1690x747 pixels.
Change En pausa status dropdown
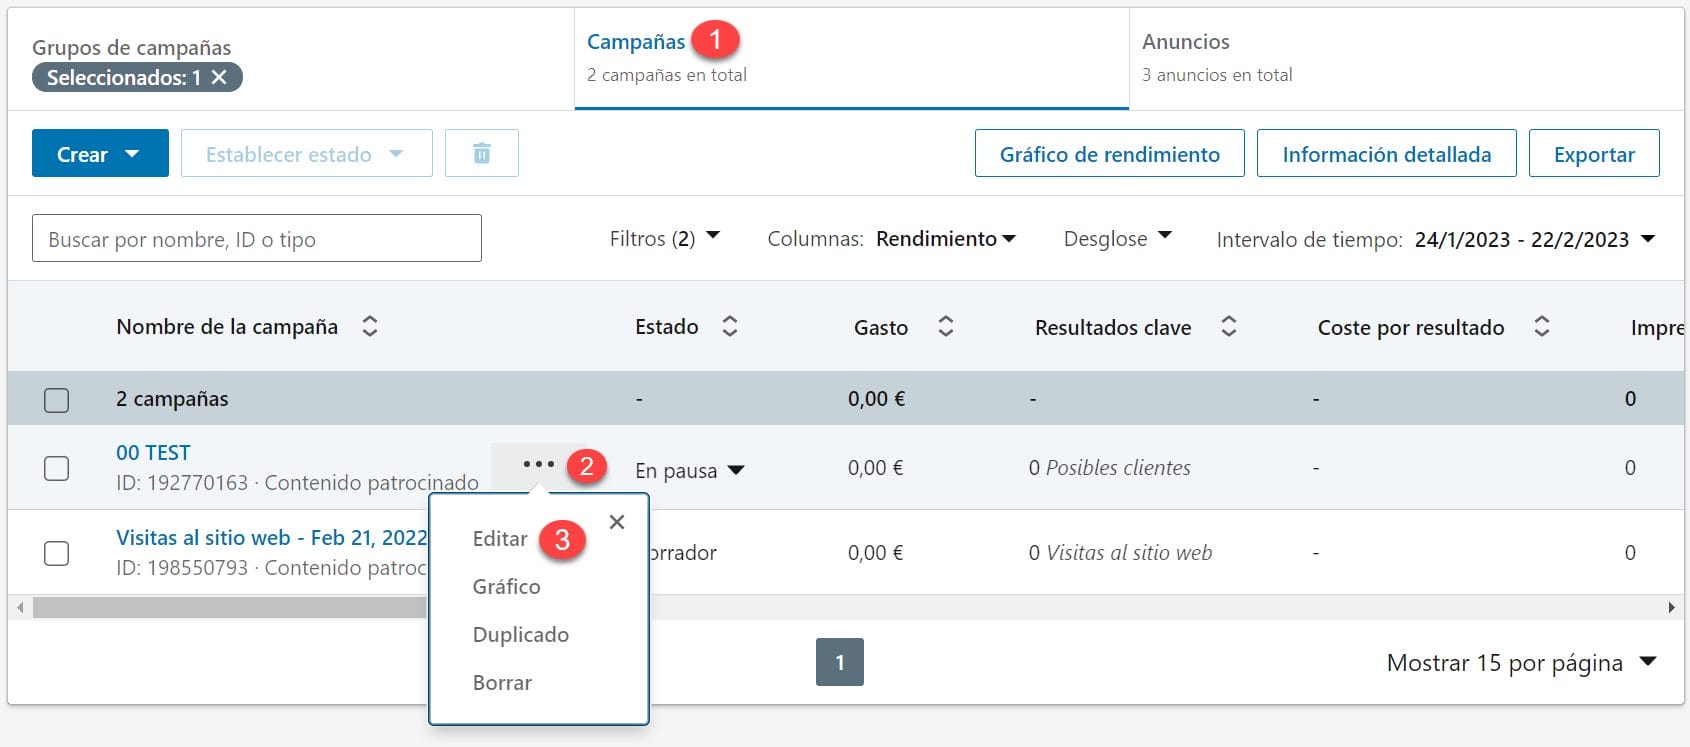tap(690, 470)
